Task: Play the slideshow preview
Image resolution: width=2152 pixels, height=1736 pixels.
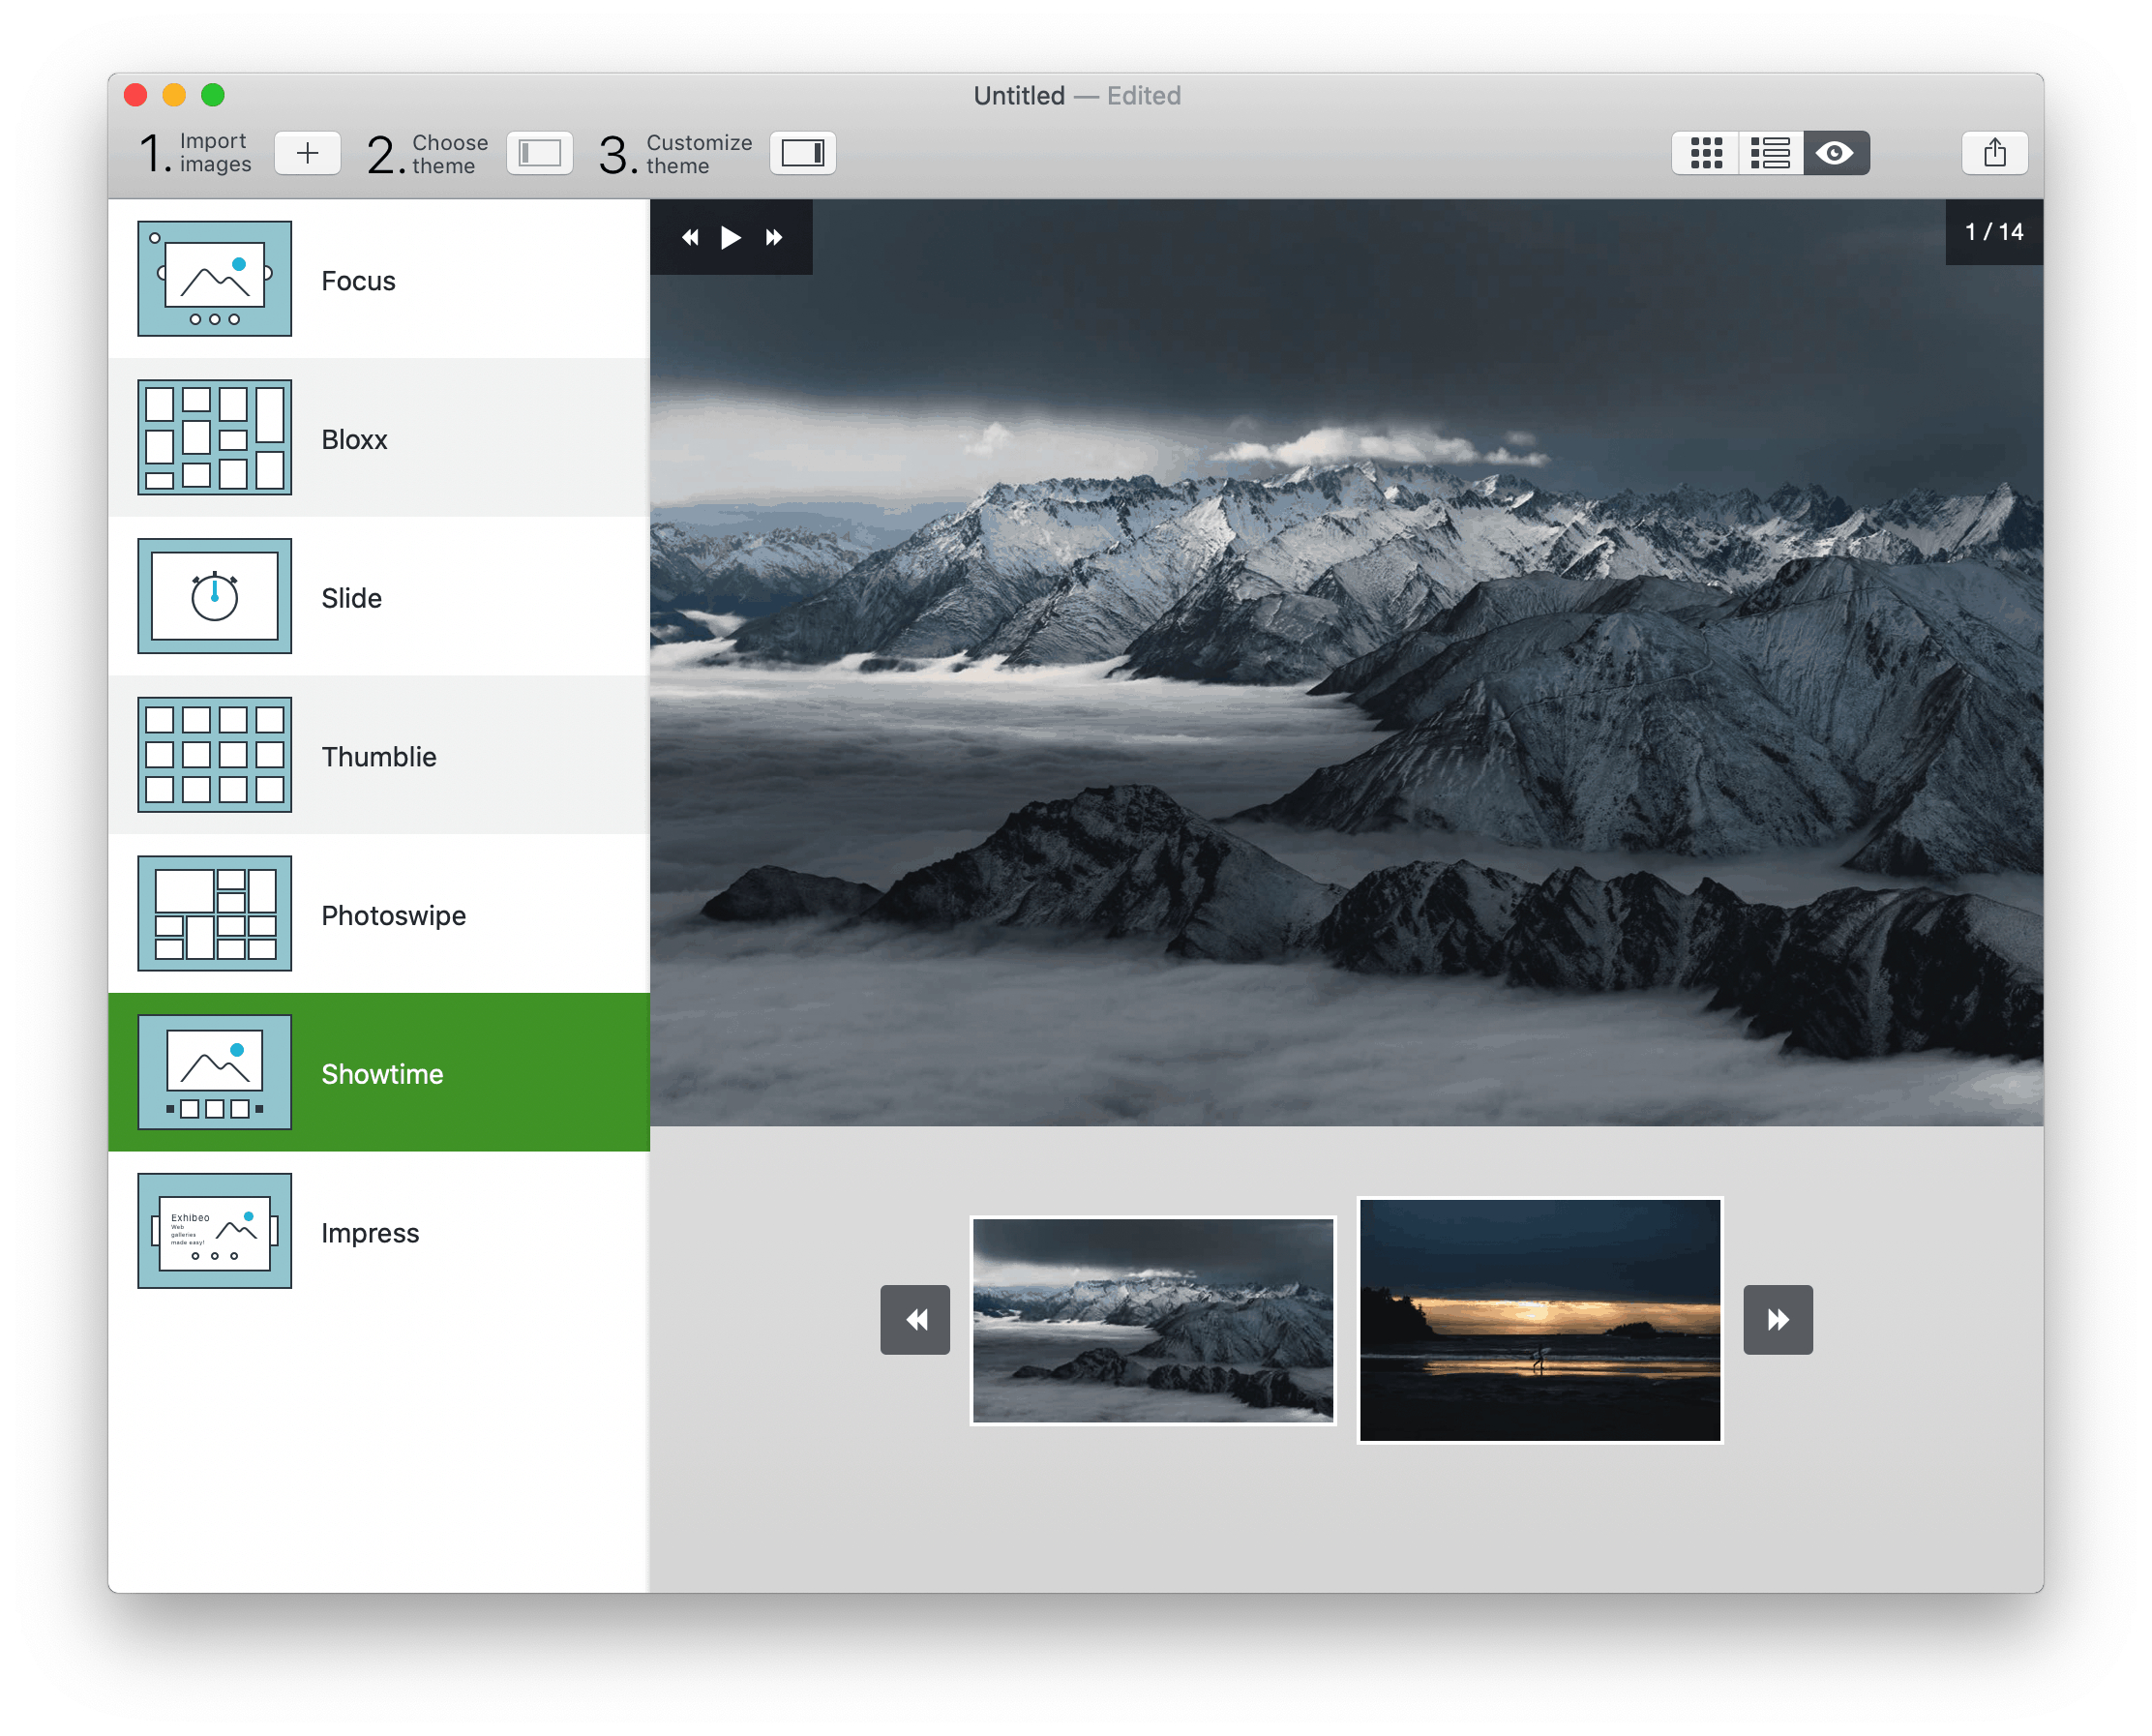Action: 731,237
